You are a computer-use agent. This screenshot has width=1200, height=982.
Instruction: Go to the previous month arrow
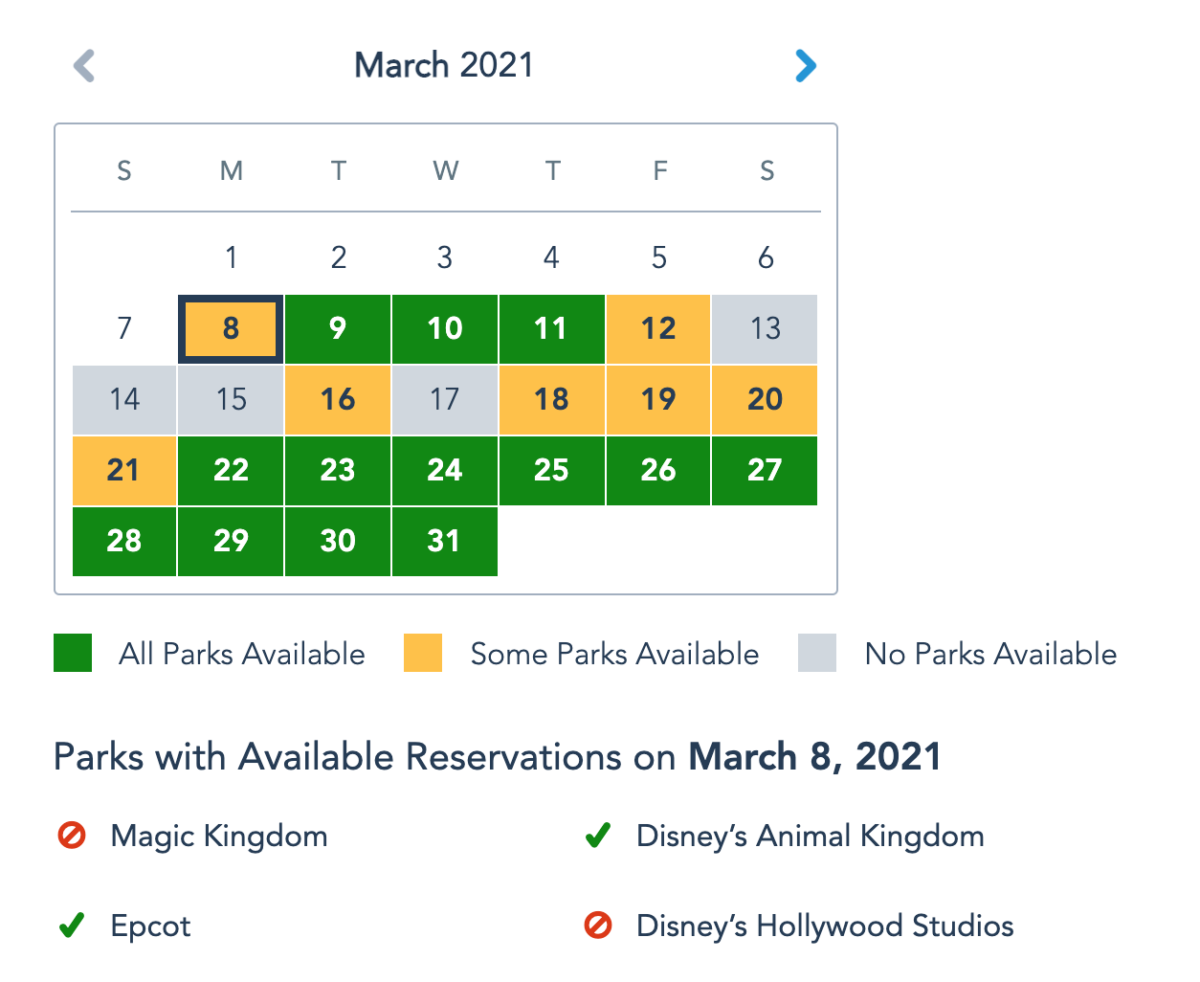click(x=84, y=67)
